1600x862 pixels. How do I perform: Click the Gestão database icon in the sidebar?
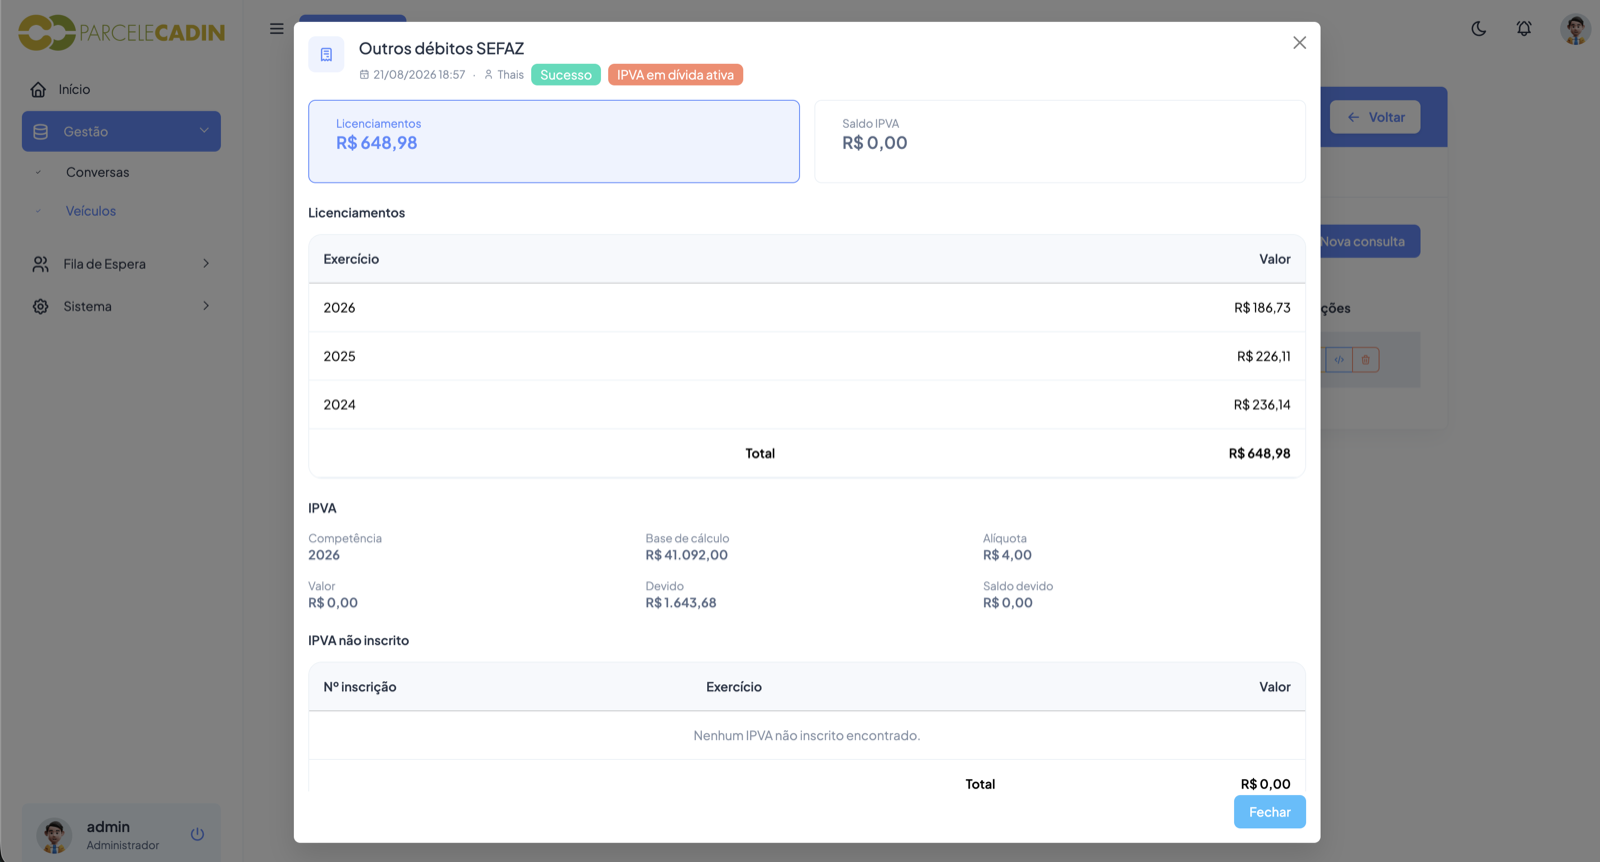point(41,132)
